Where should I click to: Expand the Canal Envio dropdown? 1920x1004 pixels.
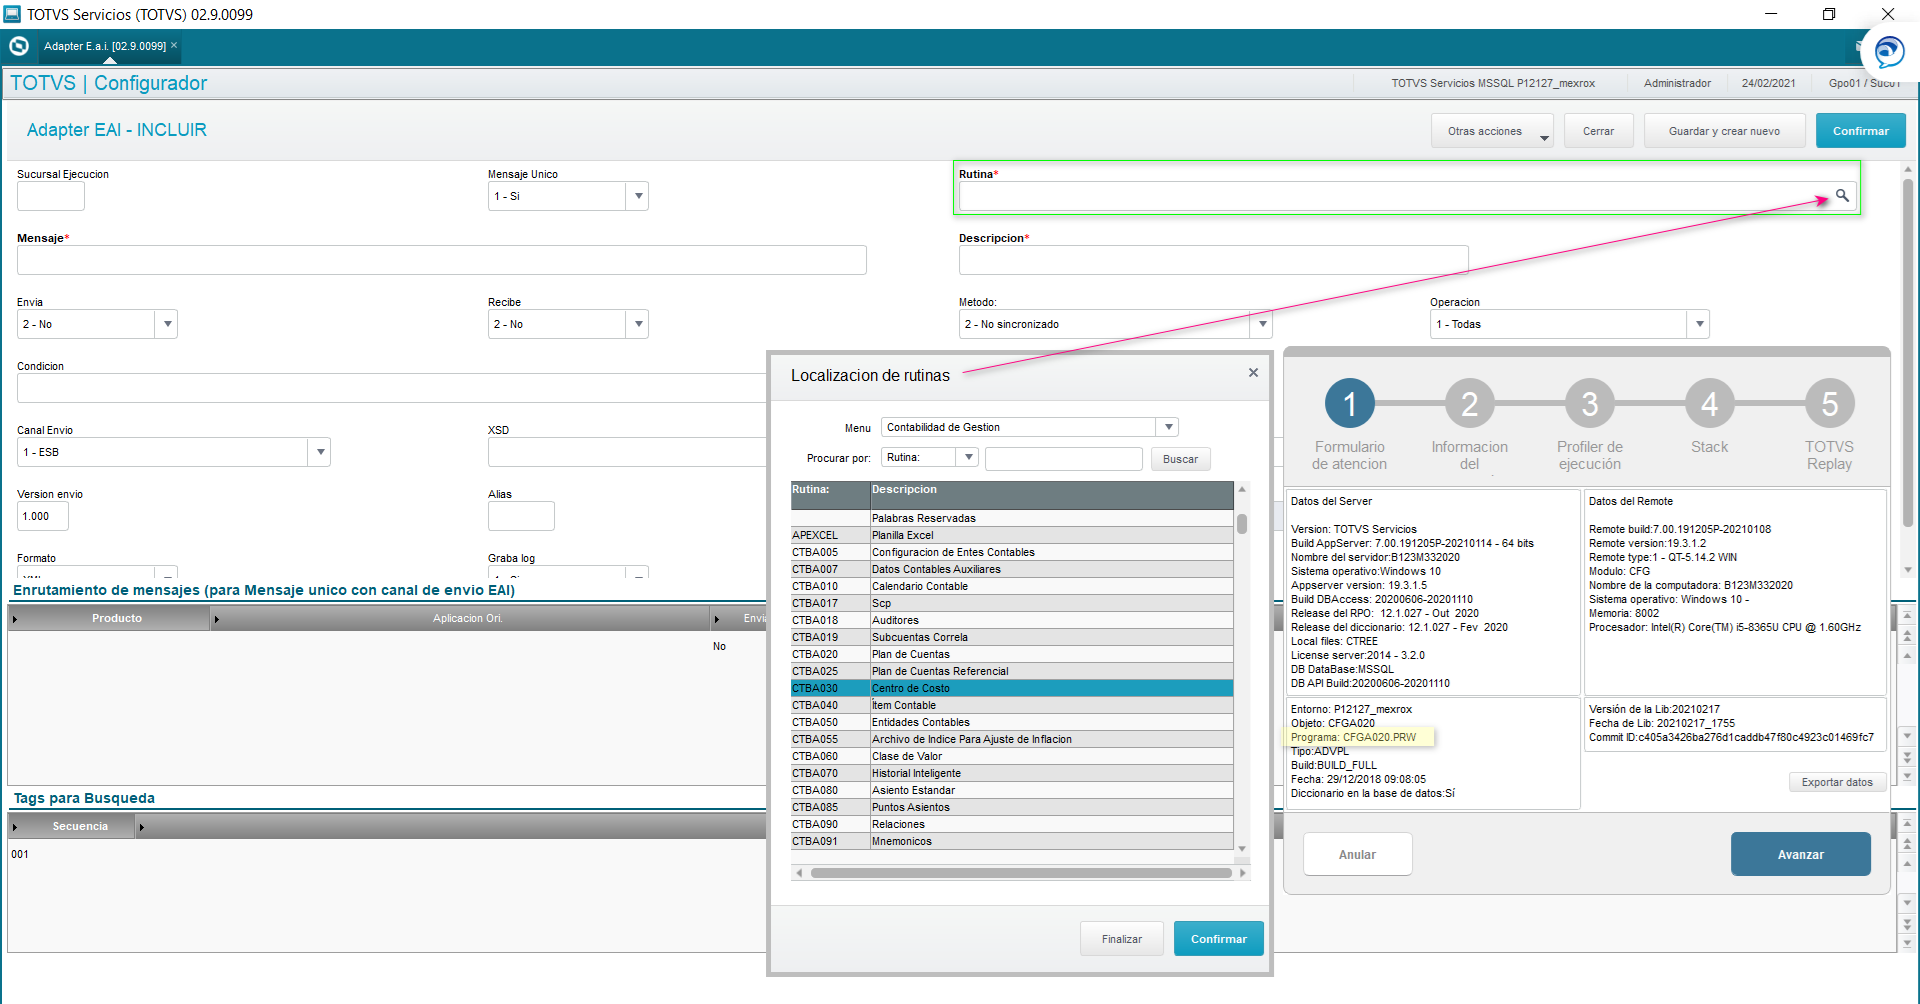320,452
